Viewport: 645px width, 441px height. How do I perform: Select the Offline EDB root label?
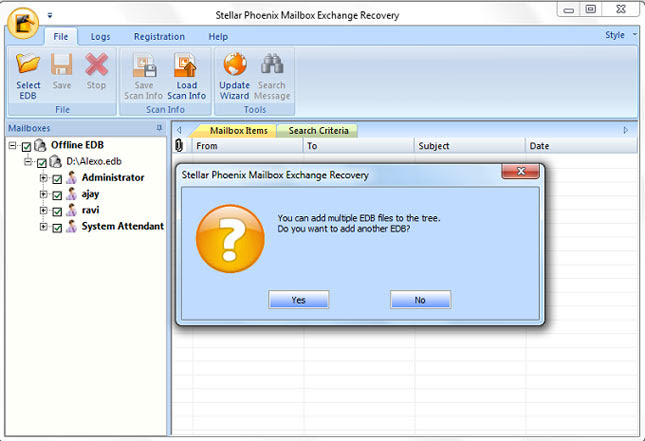point(77,145)
